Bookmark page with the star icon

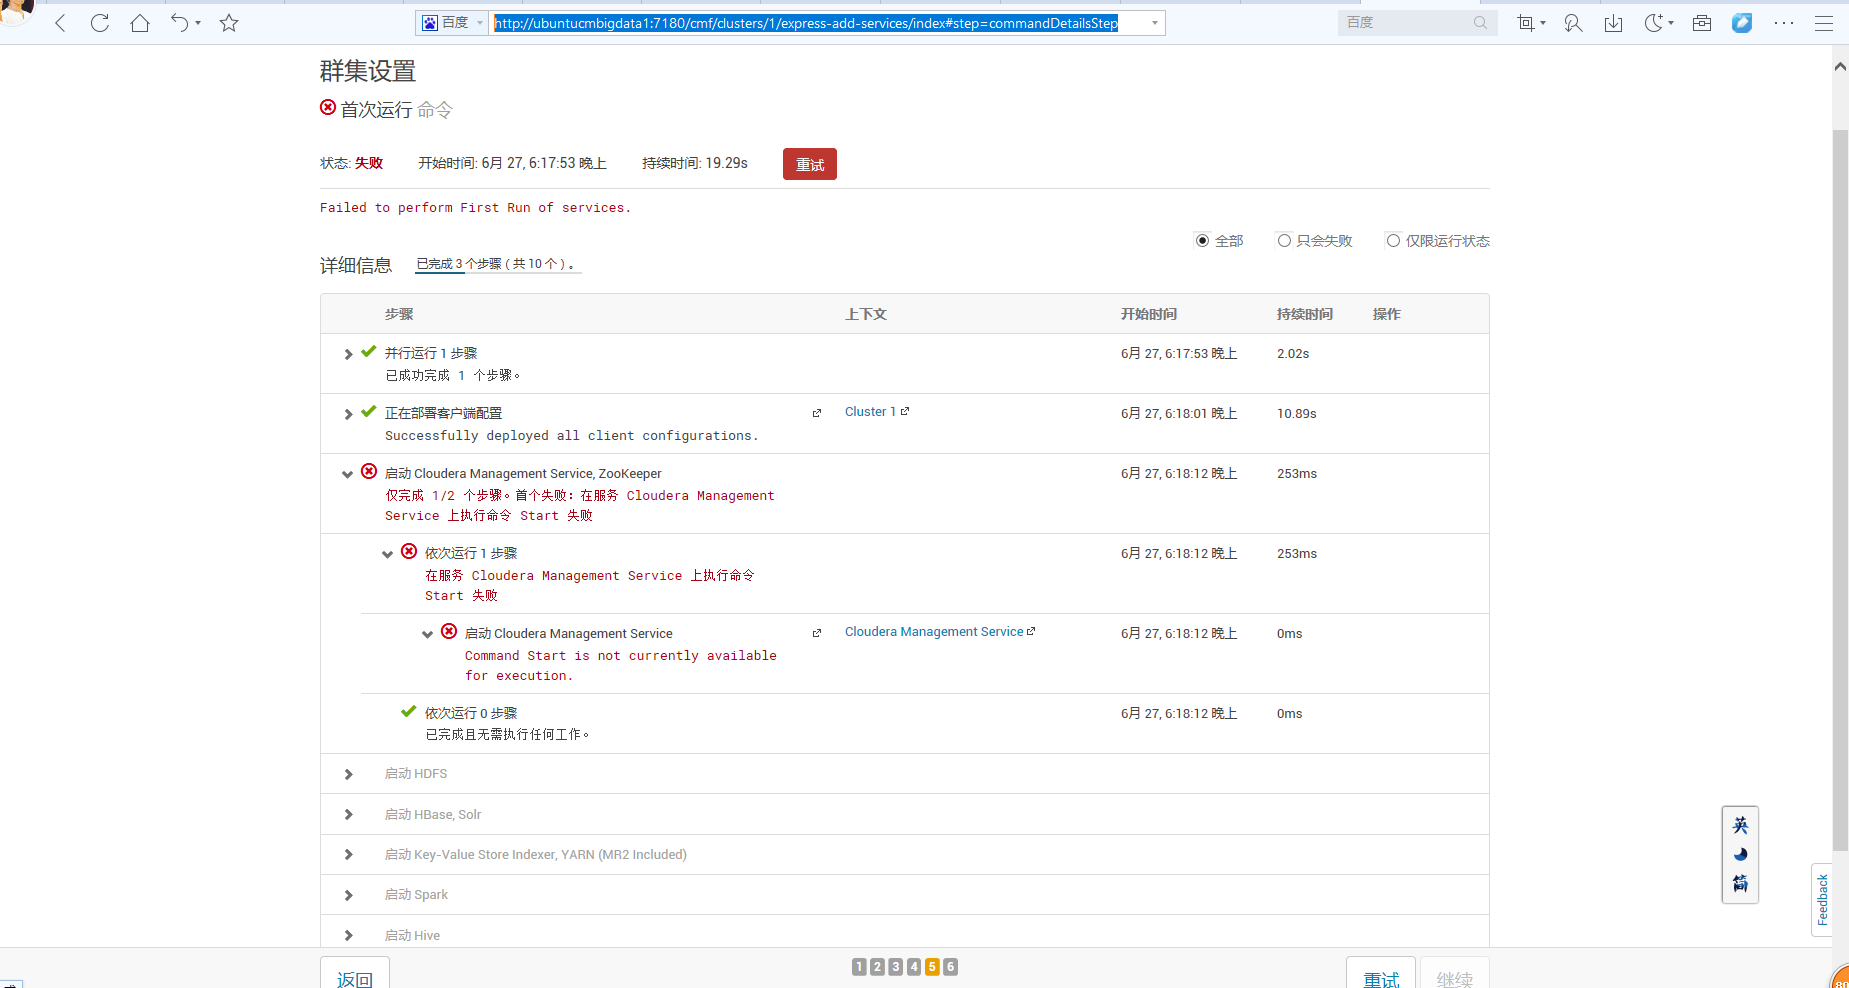pos(229,23)
